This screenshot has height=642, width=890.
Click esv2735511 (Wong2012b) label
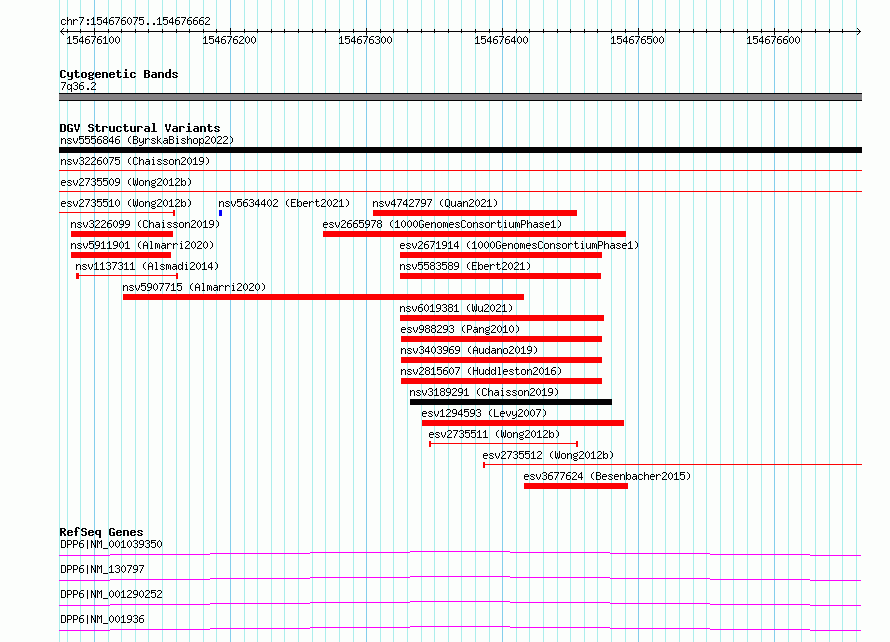[494, 434]
